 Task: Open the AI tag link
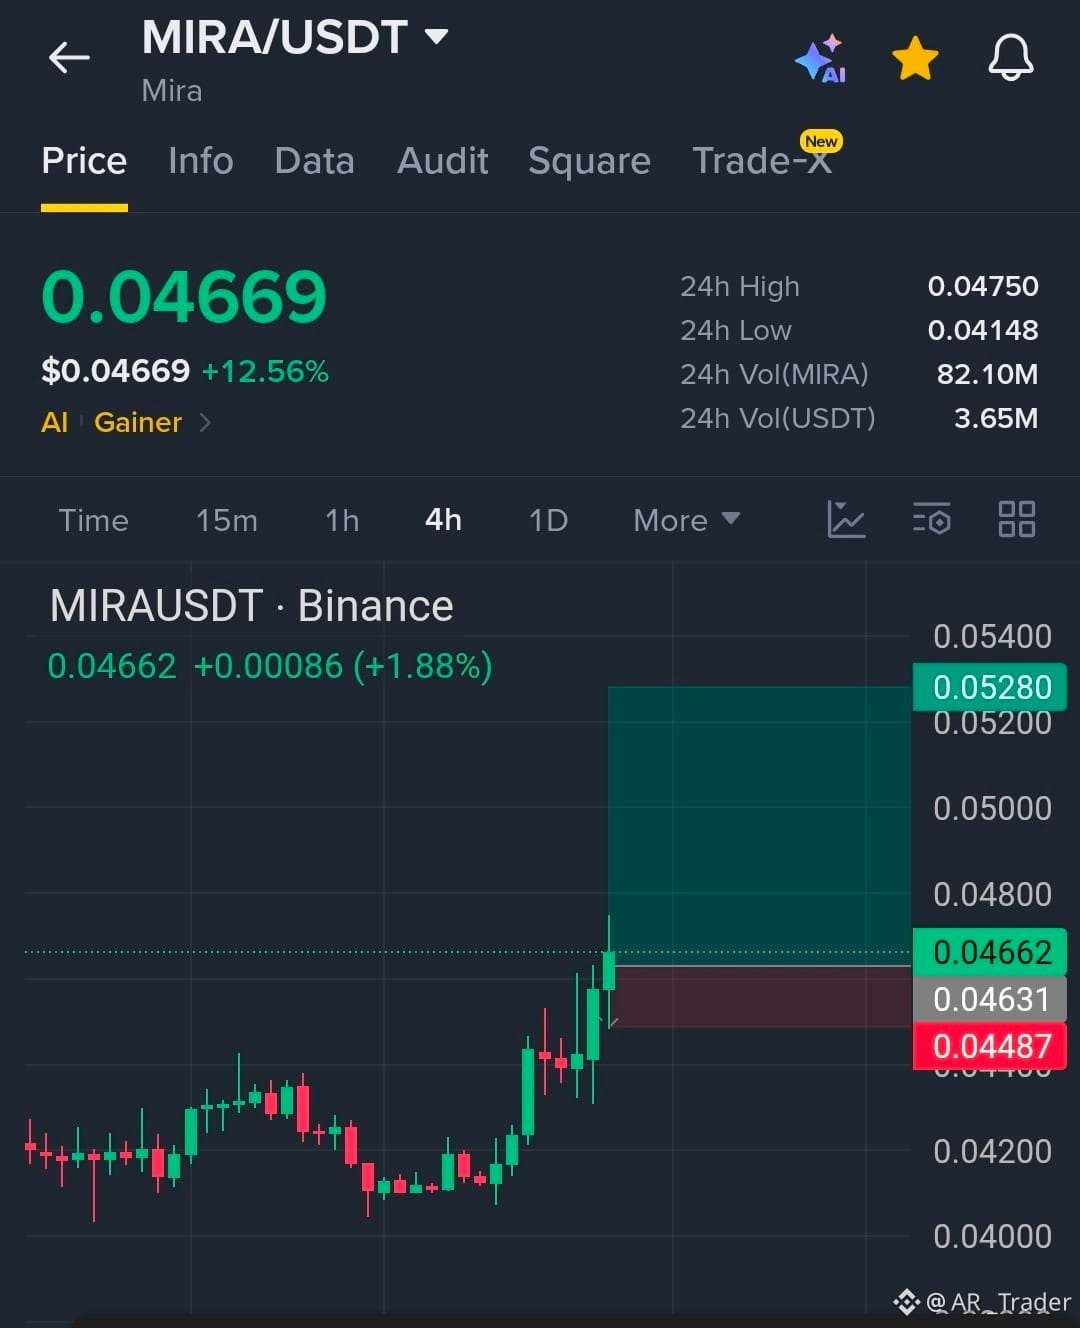pos(54,422)
